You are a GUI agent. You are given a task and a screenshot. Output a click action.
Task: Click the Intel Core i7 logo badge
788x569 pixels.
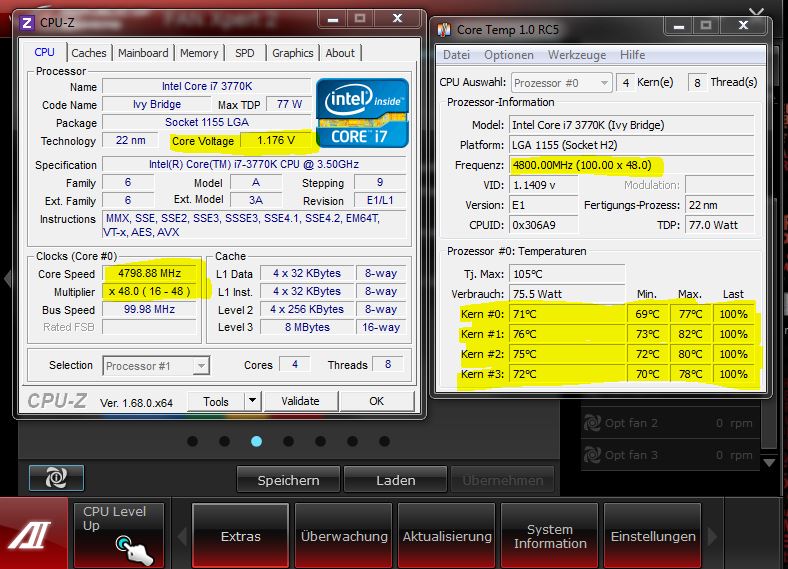coord(362,113)
